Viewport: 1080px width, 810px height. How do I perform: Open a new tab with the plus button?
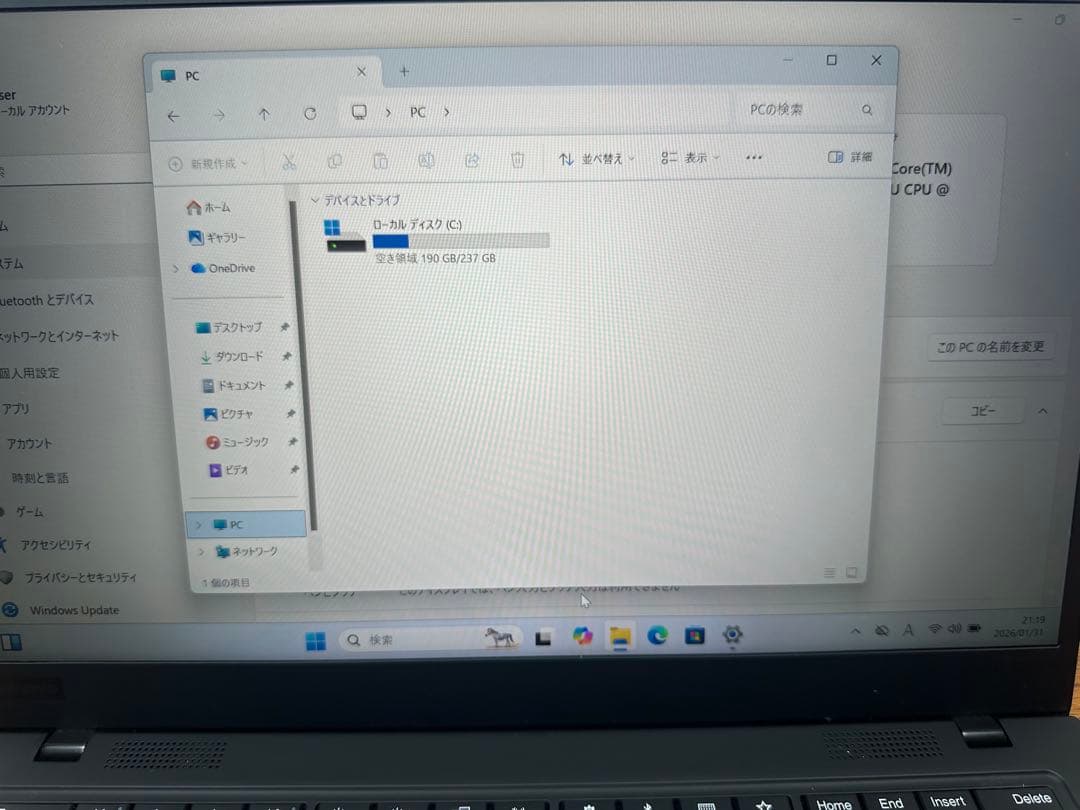coord(403,72)
